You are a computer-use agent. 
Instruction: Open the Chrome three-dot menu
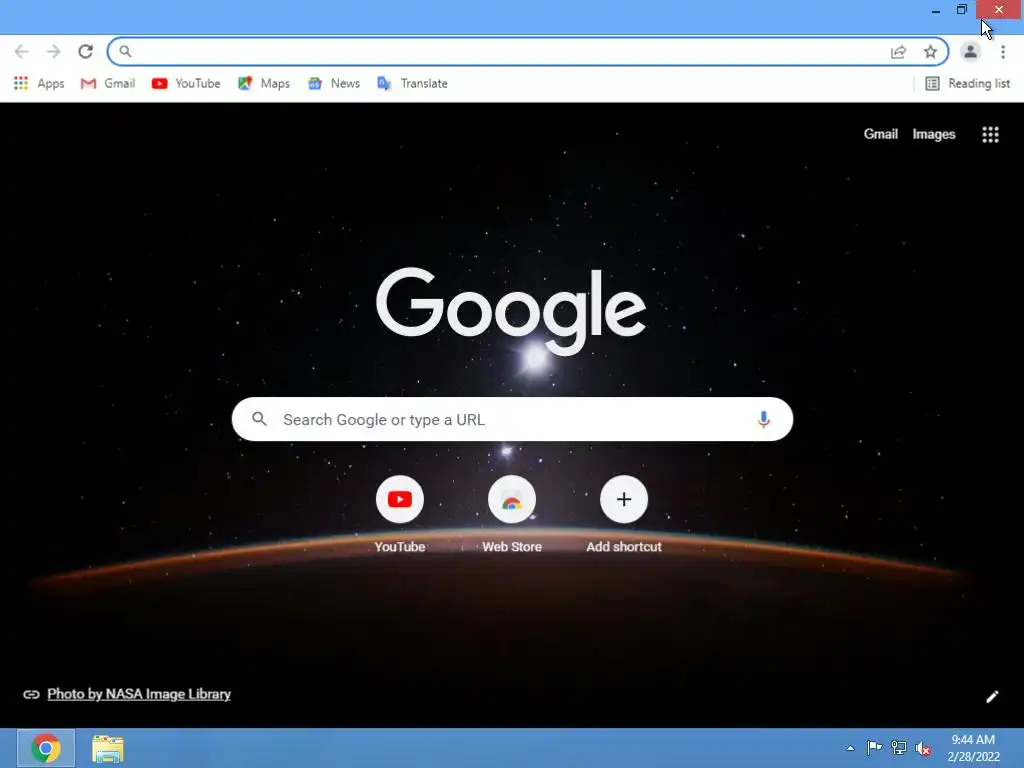point(1003,52)
